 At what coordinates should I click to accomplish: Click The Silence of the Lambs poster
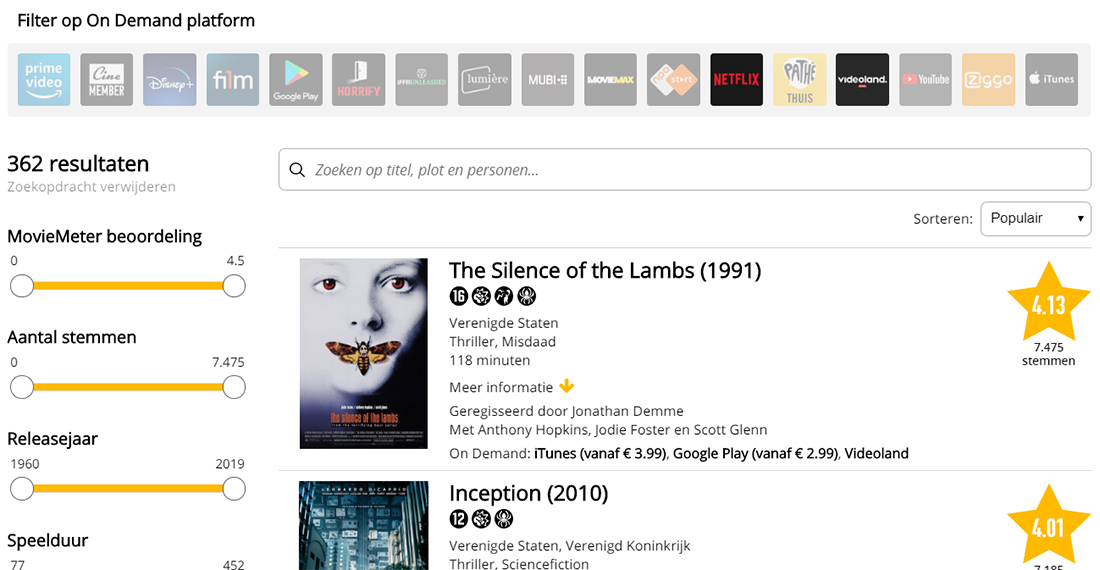pyautogui.click(x=364, y=353)
